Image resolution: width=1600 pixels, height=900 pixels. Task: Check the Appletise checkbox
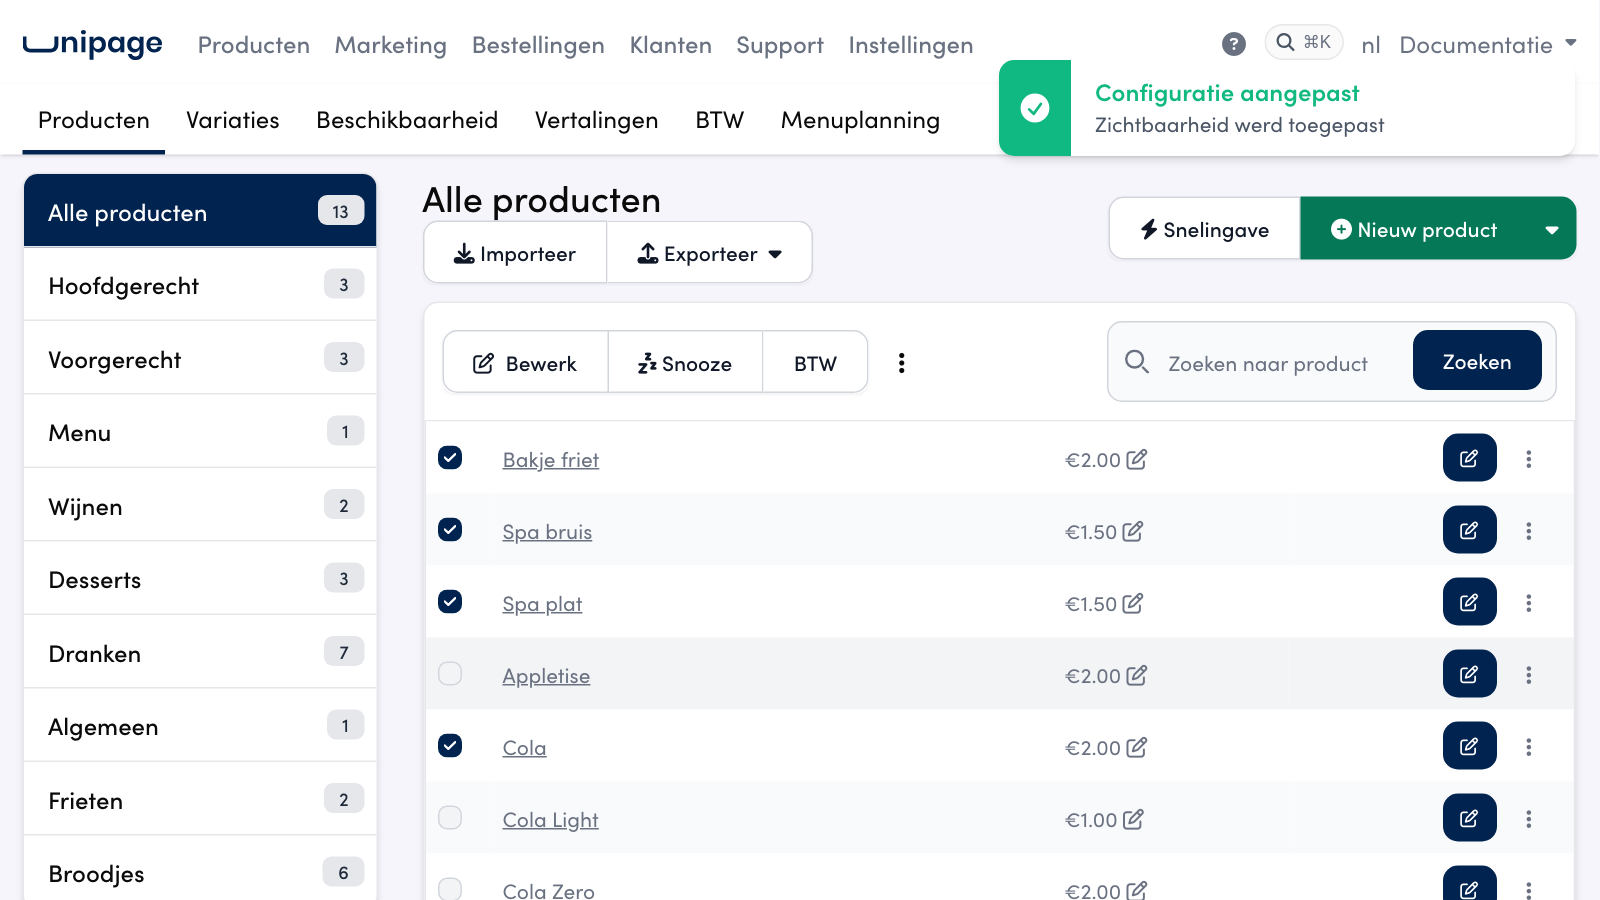click(x=450, y=674)
